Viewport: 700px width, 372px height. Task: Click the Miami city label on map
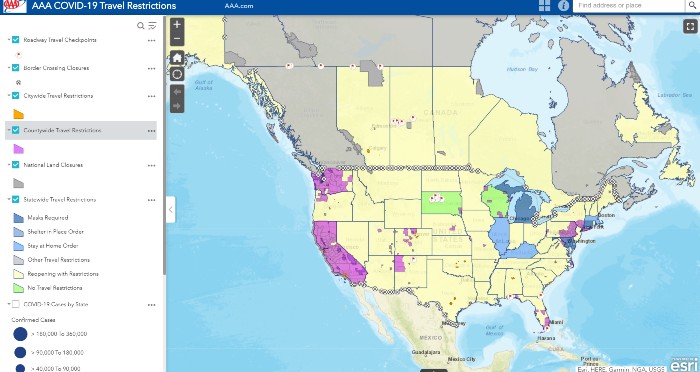coord(556,322)
